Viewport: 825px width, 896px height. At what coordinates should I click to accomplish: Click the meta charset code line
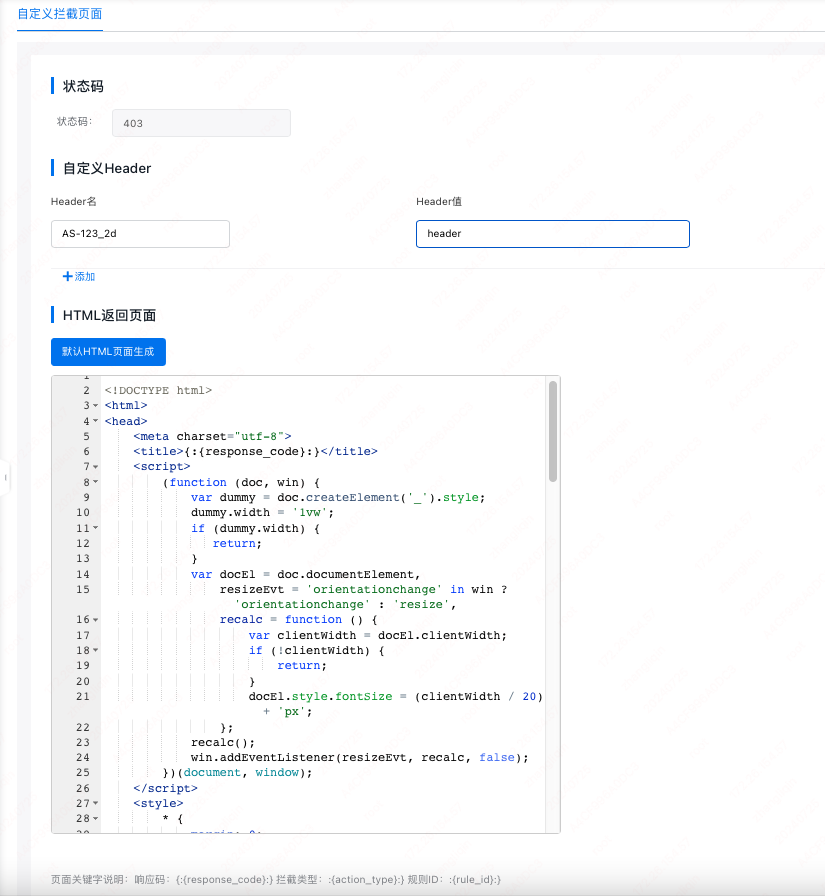[212, 437]
